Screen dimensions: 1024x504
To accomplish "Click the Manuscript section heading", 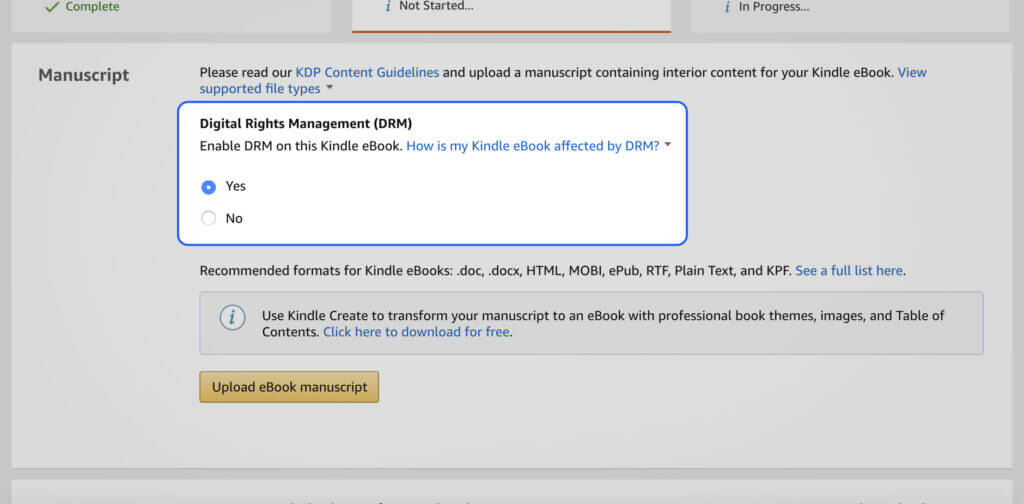I will click(84, 75).
